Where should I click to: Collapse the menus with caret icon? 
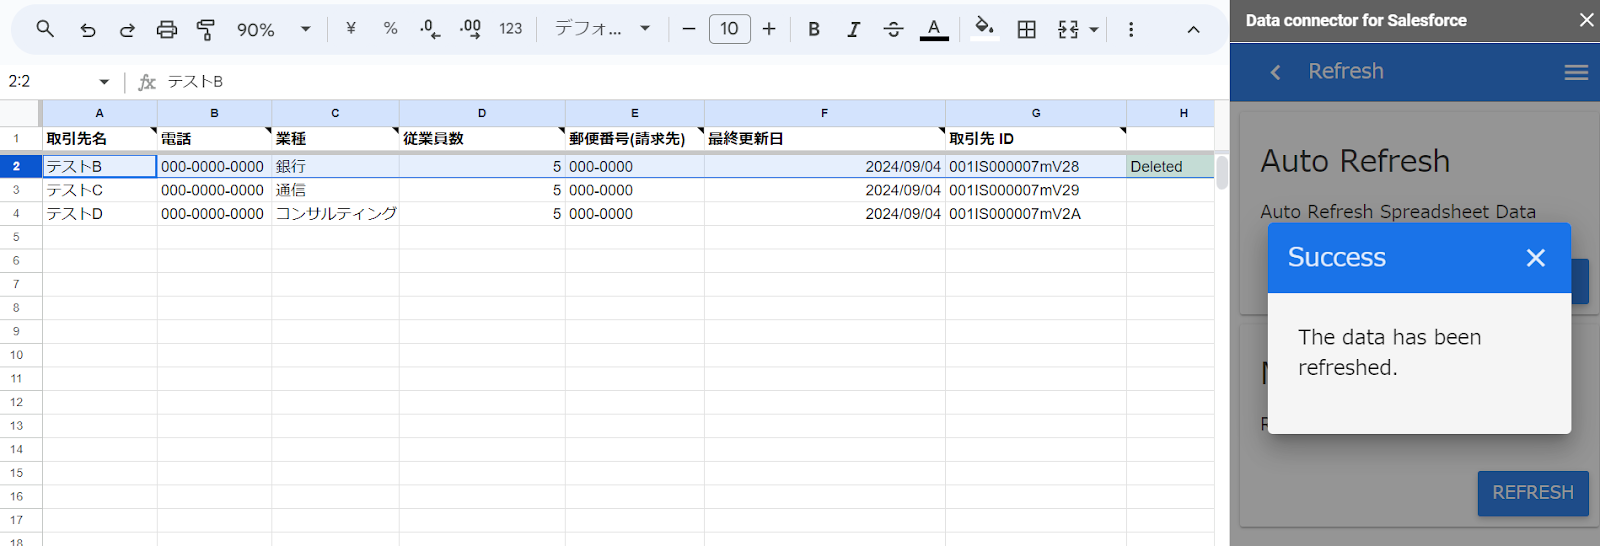click(x=1193, y=29)
